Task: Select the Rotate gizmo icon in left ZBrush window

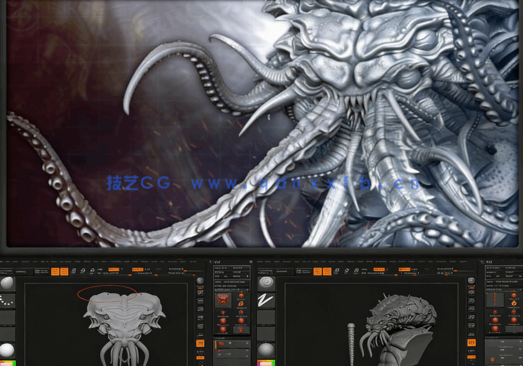Action: [92, 271]
